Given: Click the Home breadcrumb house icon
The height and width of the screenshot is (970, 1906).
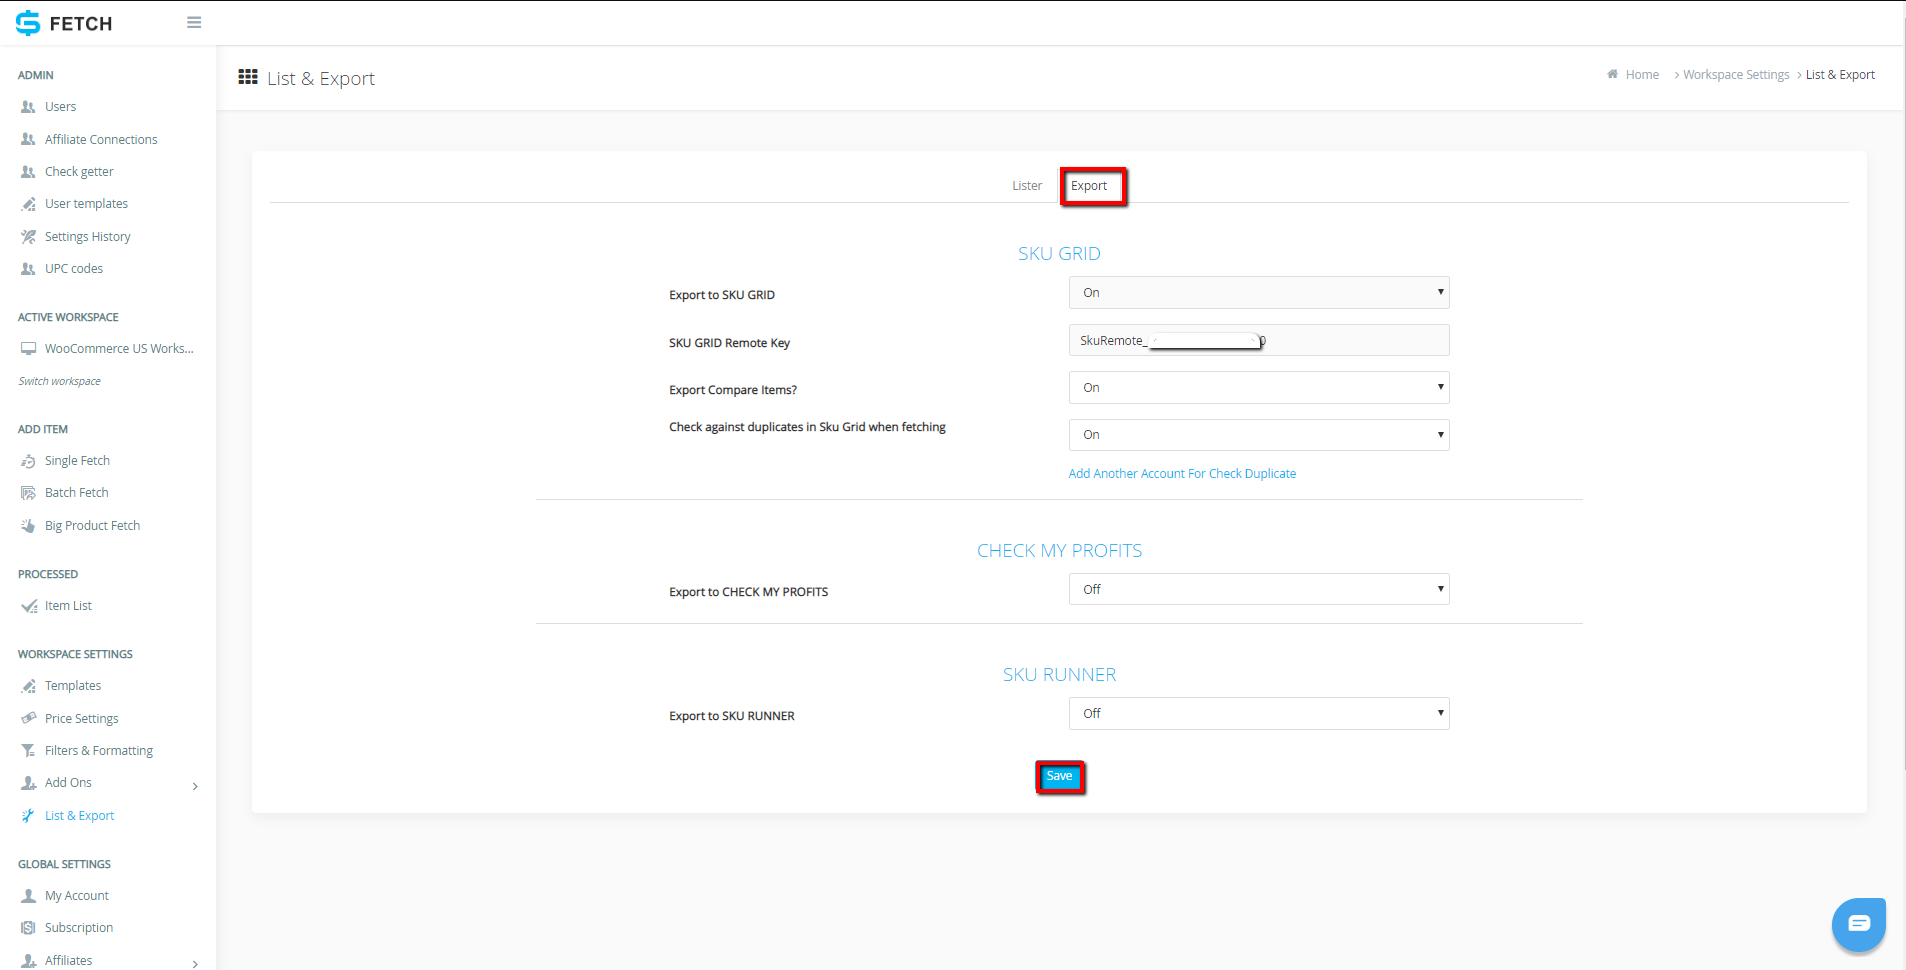Looking at the screenshot, I should coord(1612,74).
